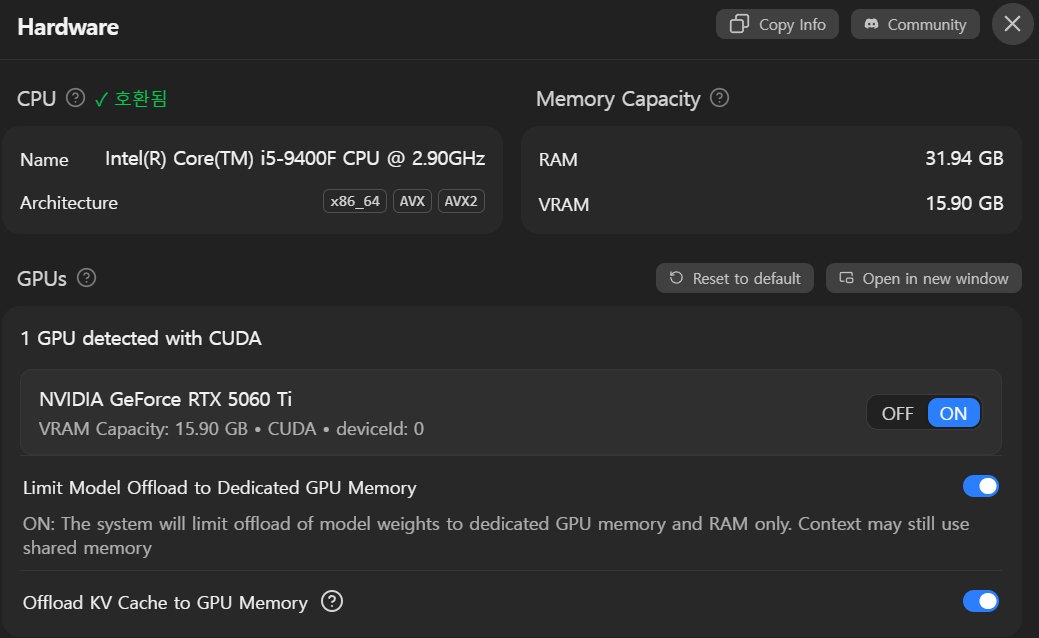Click the GPUs help question mark icon
The height and width of the screenshot is (638, 1039).
coord(86,278)
